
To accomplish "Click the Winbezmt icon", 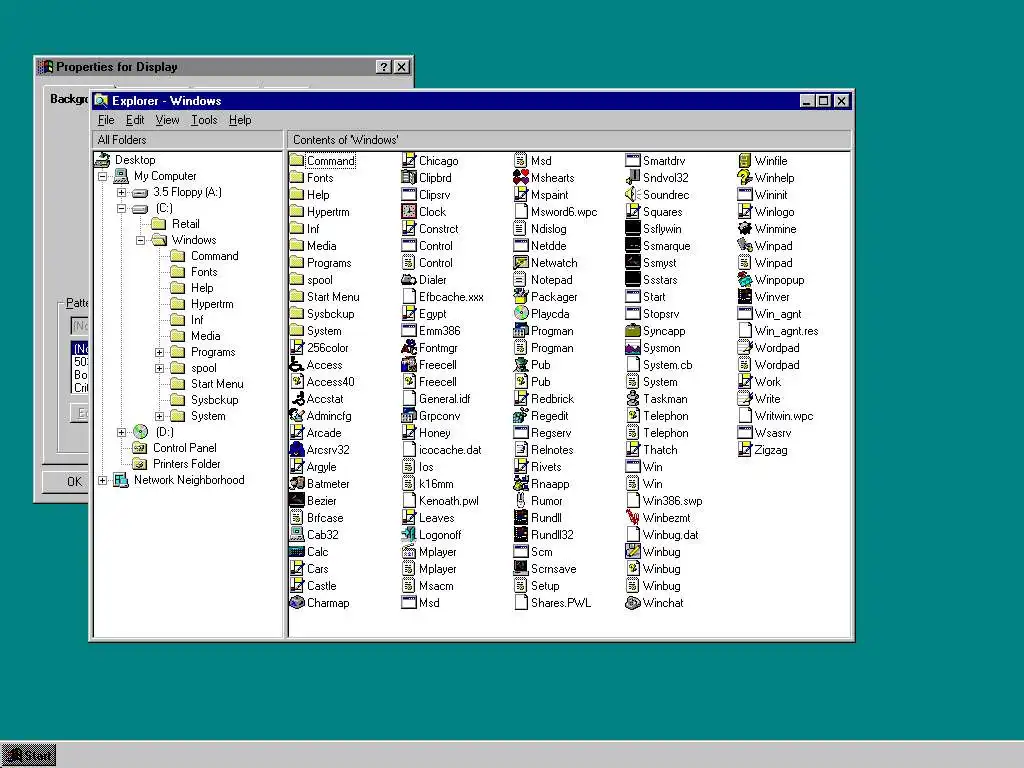I will (633, 518).
